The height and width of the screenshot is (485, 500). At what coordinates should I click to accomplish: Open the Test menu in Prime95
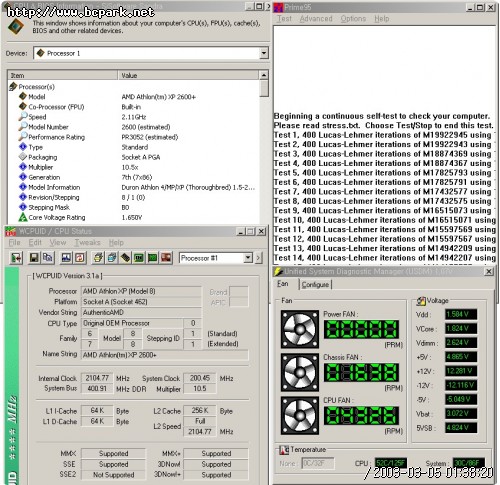point(284,19)
